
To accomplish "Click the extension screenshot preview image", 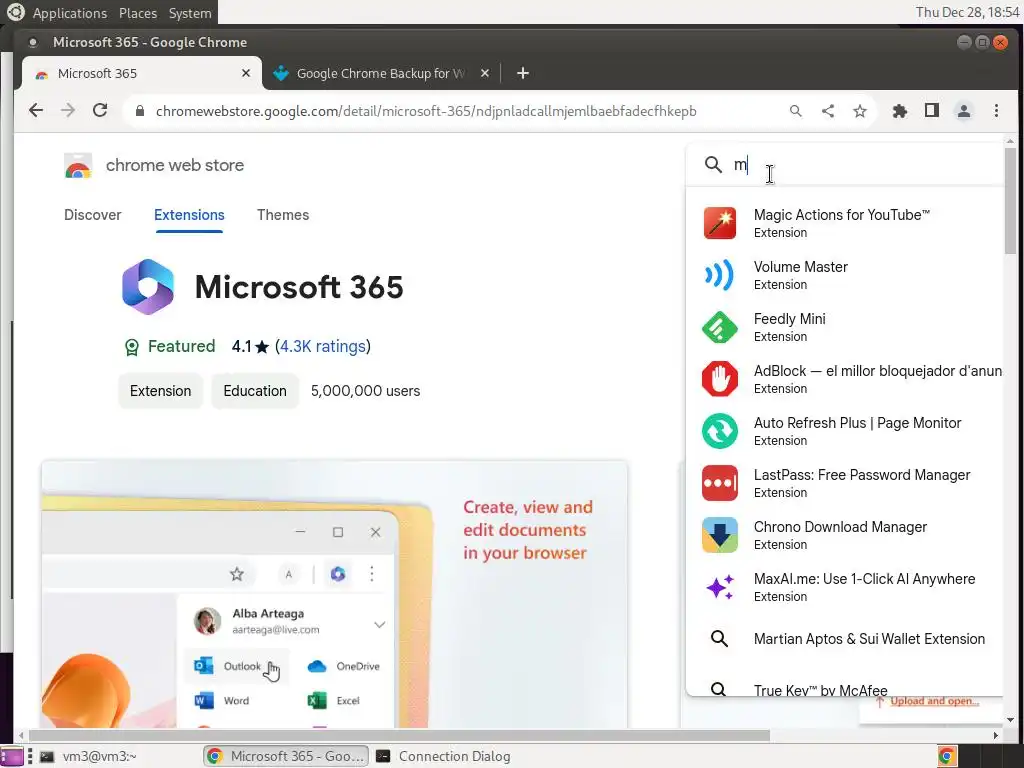I will [x=334, y=594].
